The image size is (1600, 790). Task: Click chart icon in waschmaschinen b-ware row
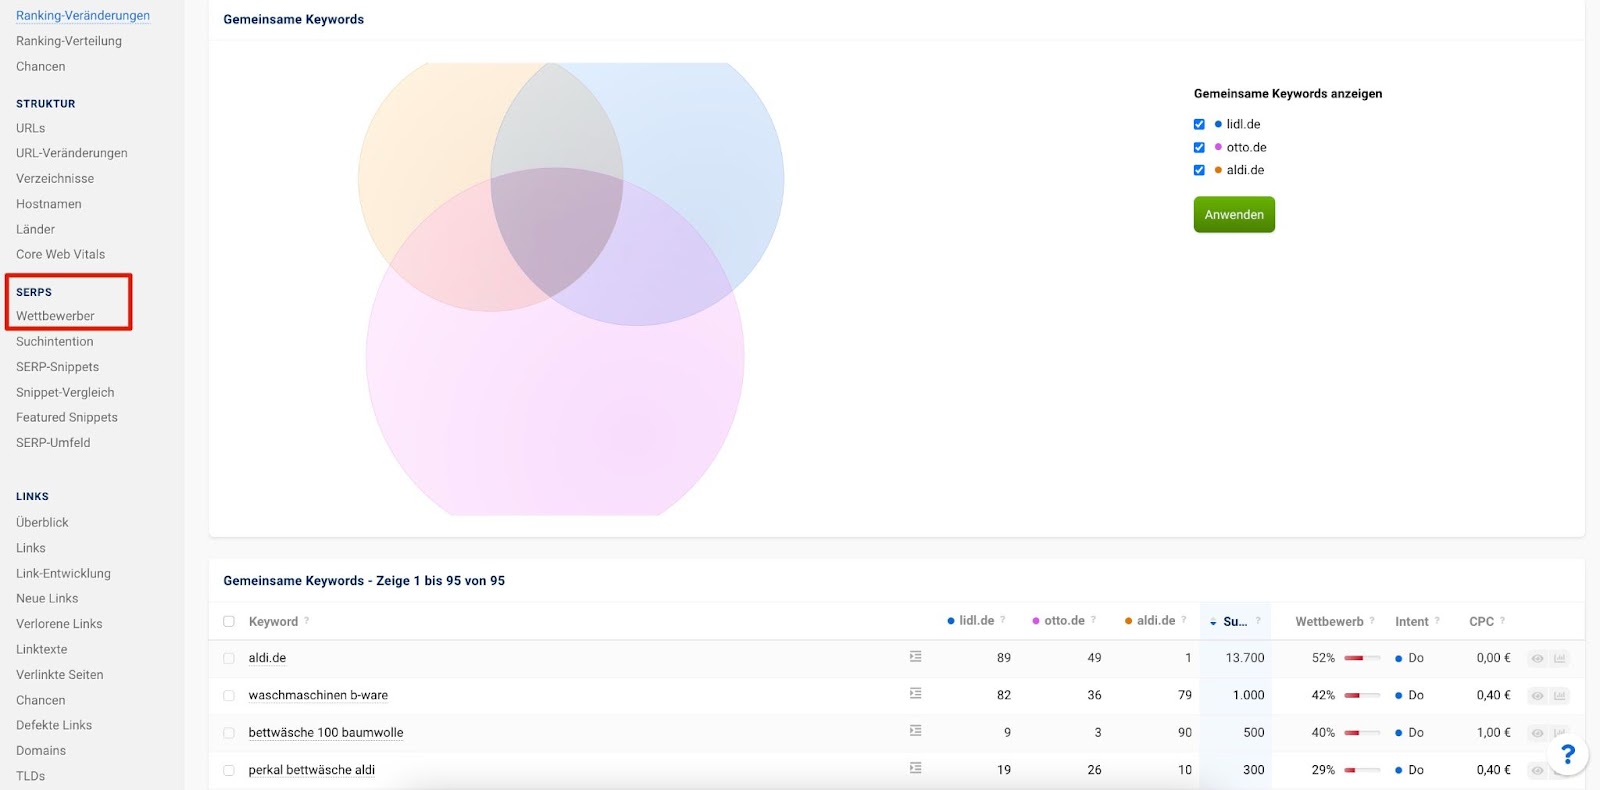(x=1559, y=695)
